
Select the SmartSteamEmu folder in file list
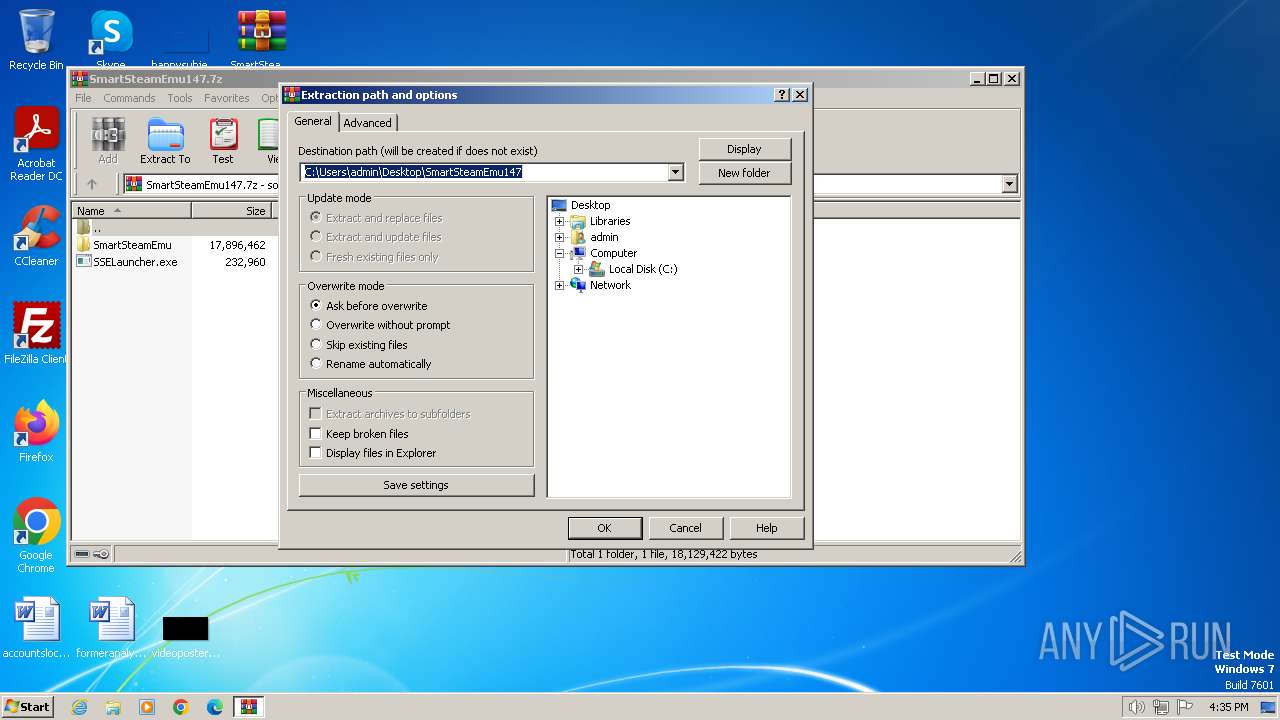tap(132, 245)
